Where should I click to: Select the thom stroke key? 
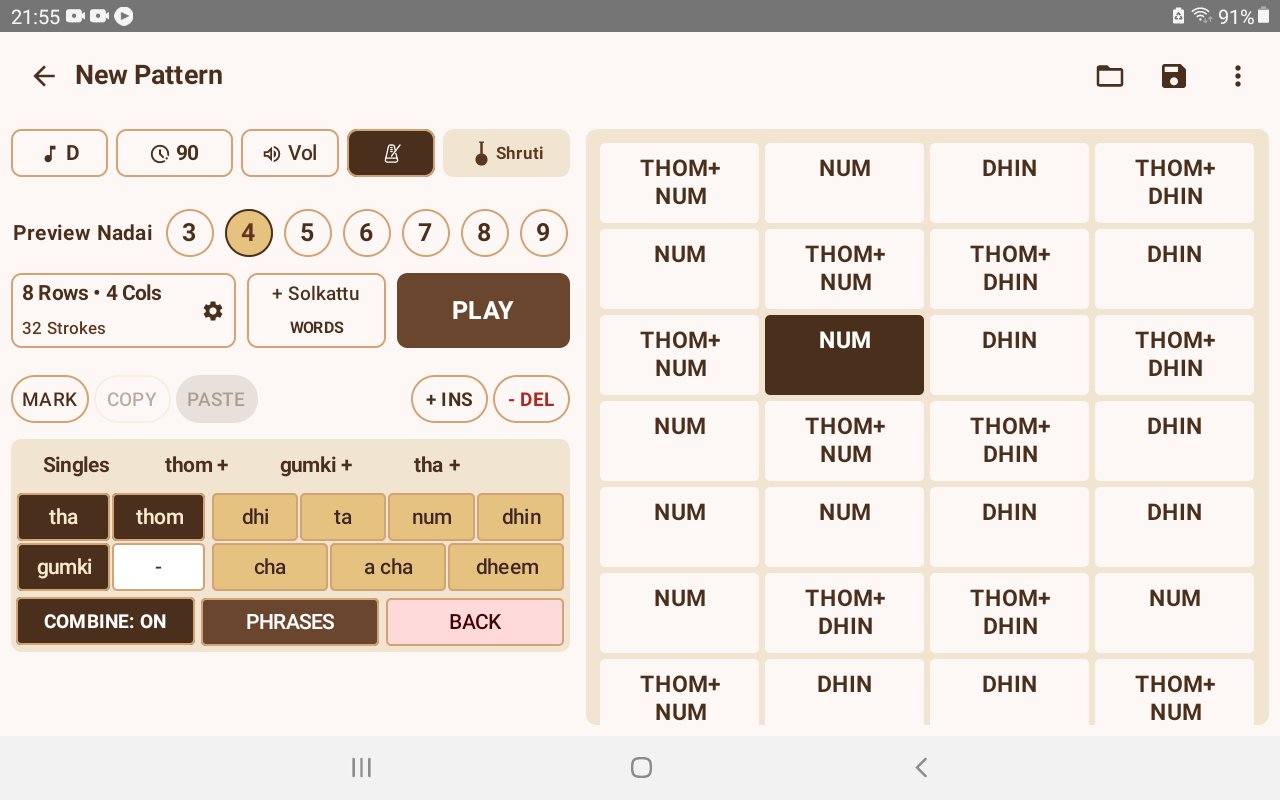tap(159, 517)
